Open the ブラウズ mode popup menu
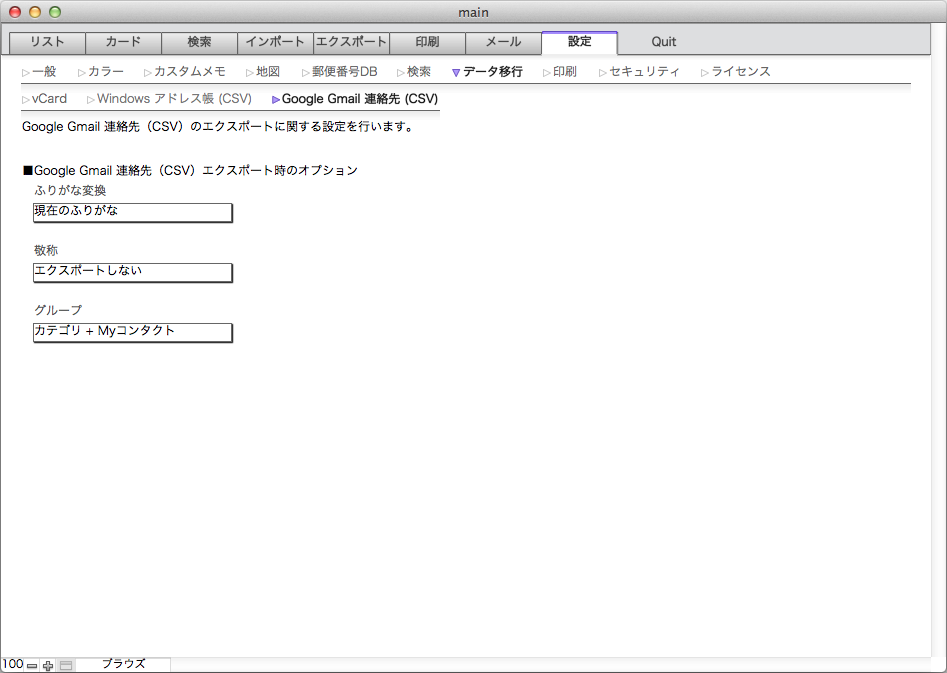 click(x=123, y=664)
